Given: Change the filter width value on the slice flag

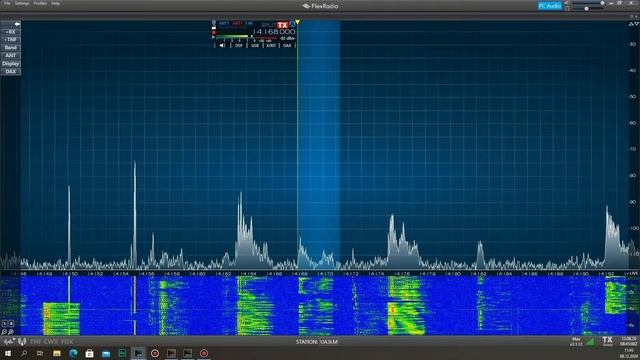Looking at the screenshot, I should tap(249, 24).
